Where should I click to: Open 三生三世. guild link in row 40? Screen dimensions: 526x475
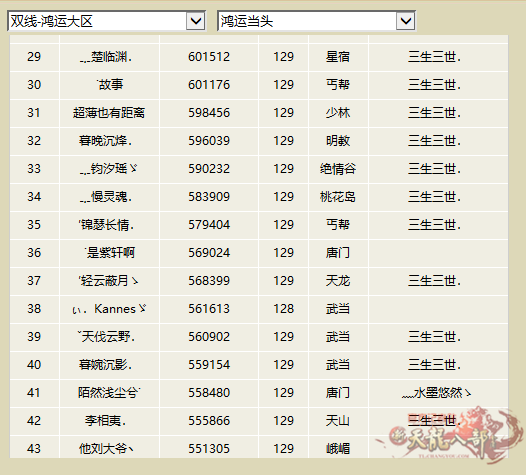[x=434, y=365]
